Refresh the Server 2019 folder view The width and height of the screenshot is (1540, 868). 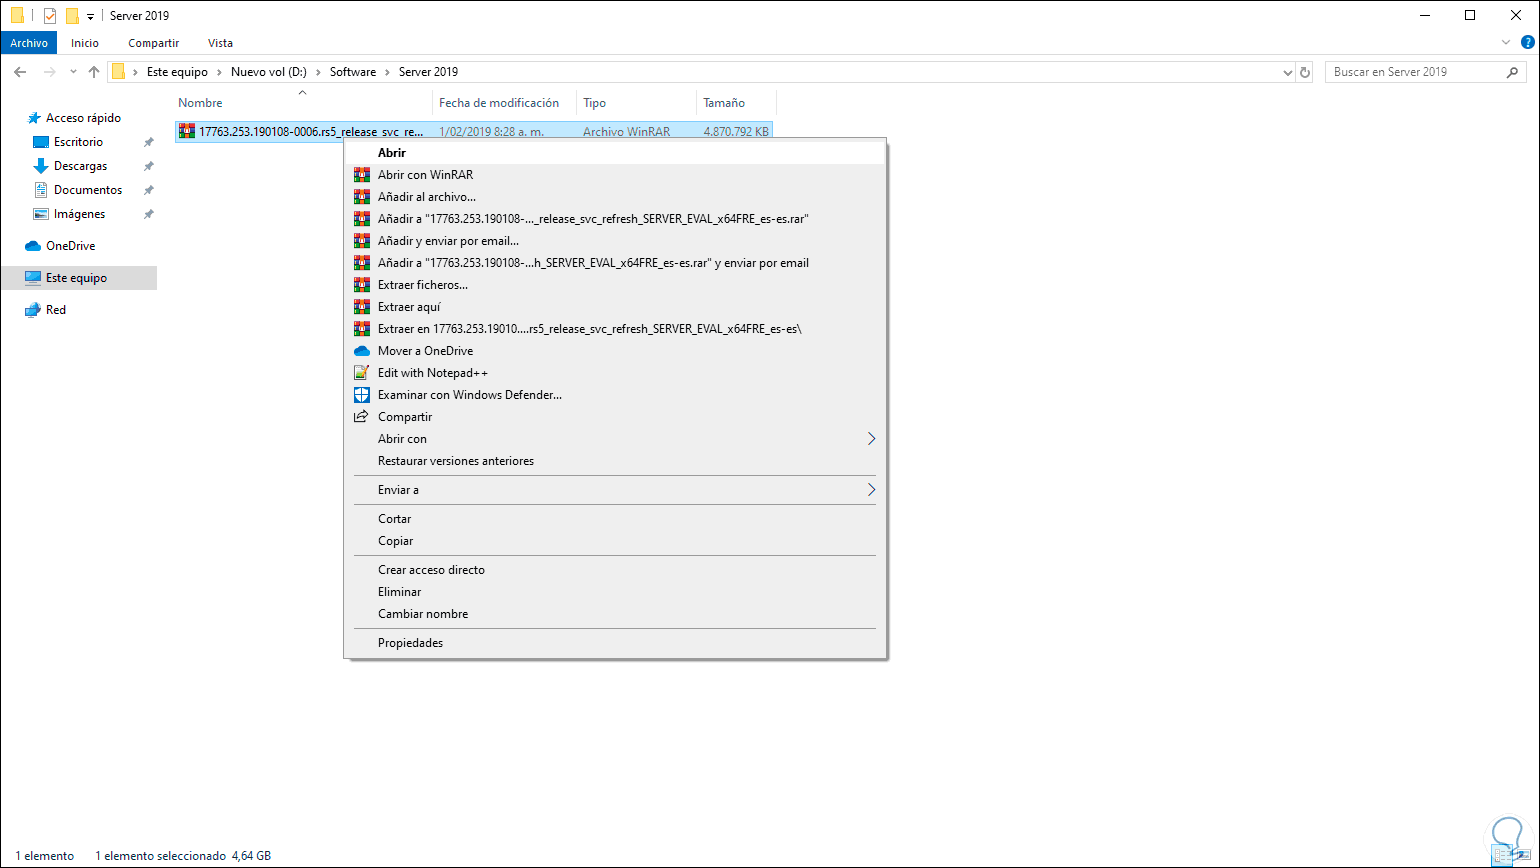(1304, 72)
